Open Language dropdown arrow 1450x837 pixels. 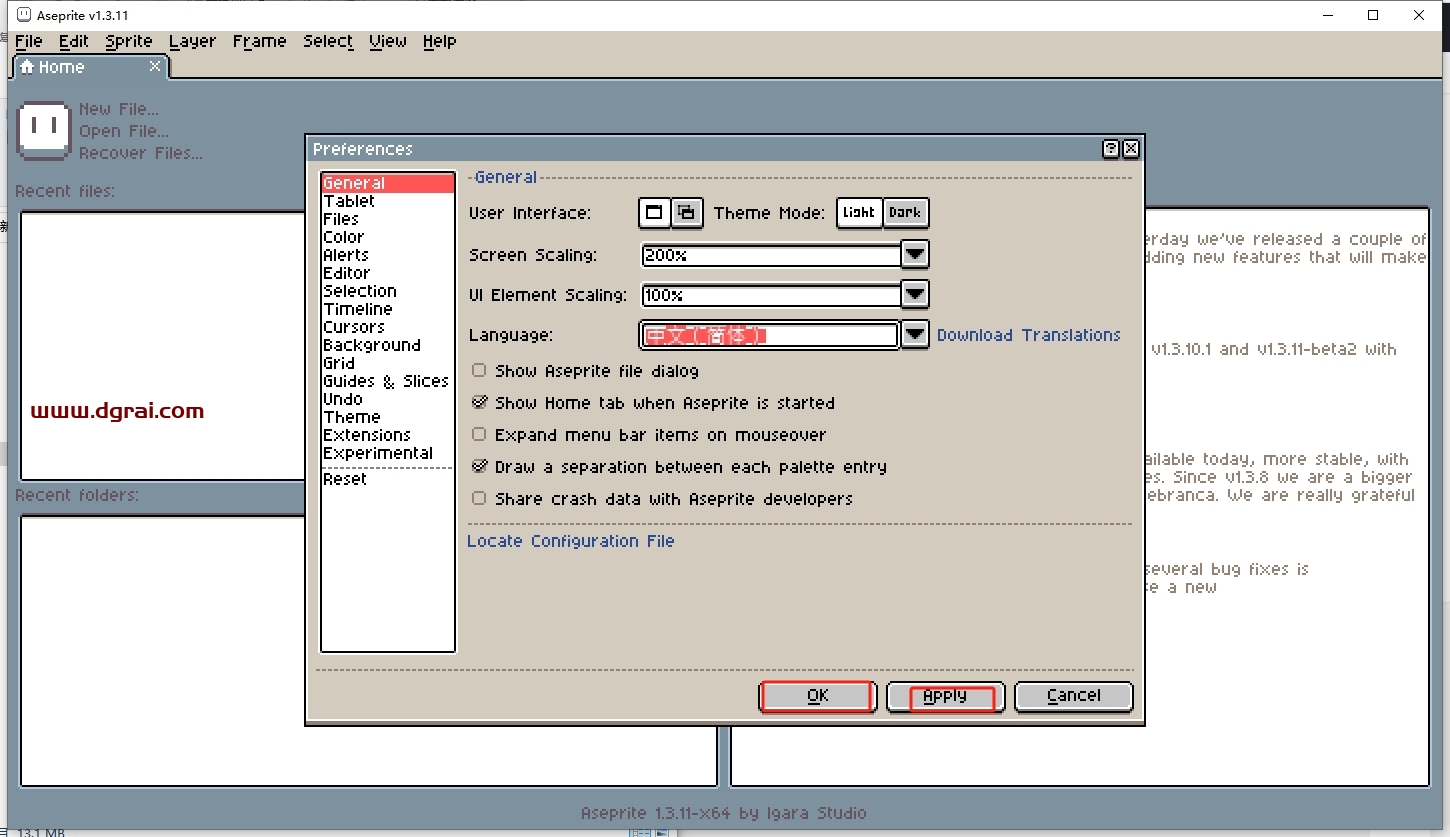(915, 335)
